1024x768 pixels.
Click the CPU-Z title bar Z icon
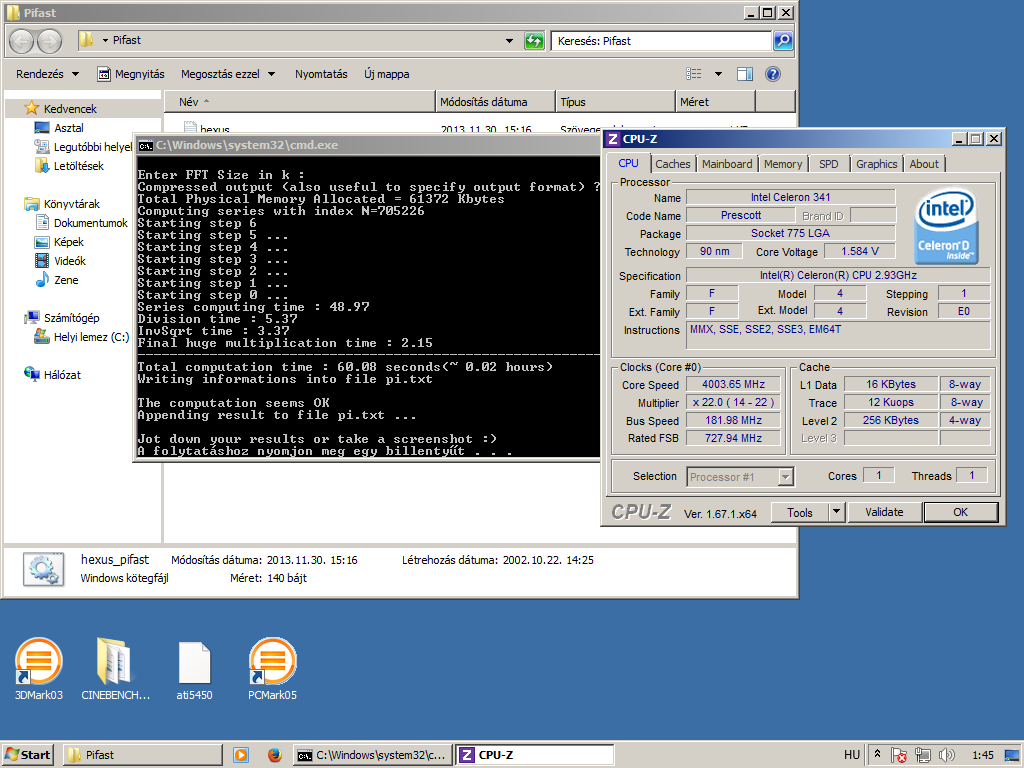tap(613, 138)
